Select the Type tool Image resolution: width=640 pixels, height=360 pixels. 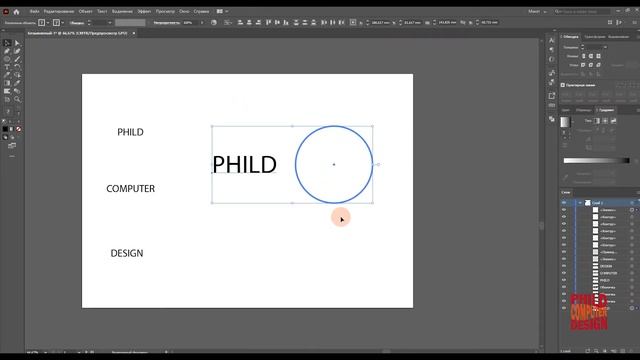point(7,67)
